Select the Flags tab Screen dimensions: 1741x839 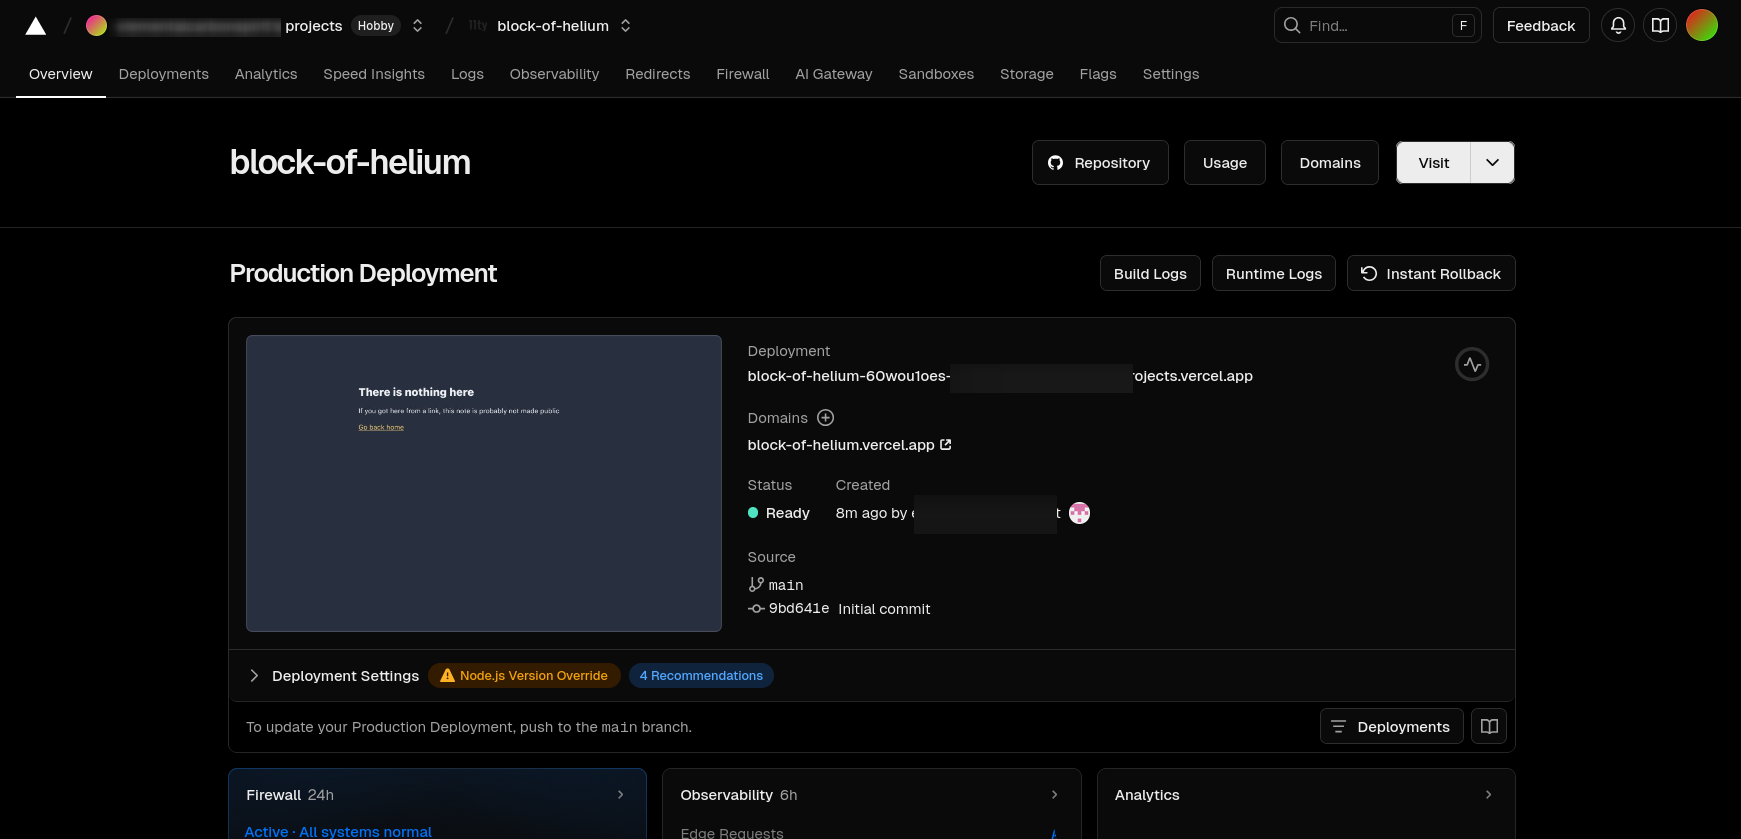coord(1098,74)
